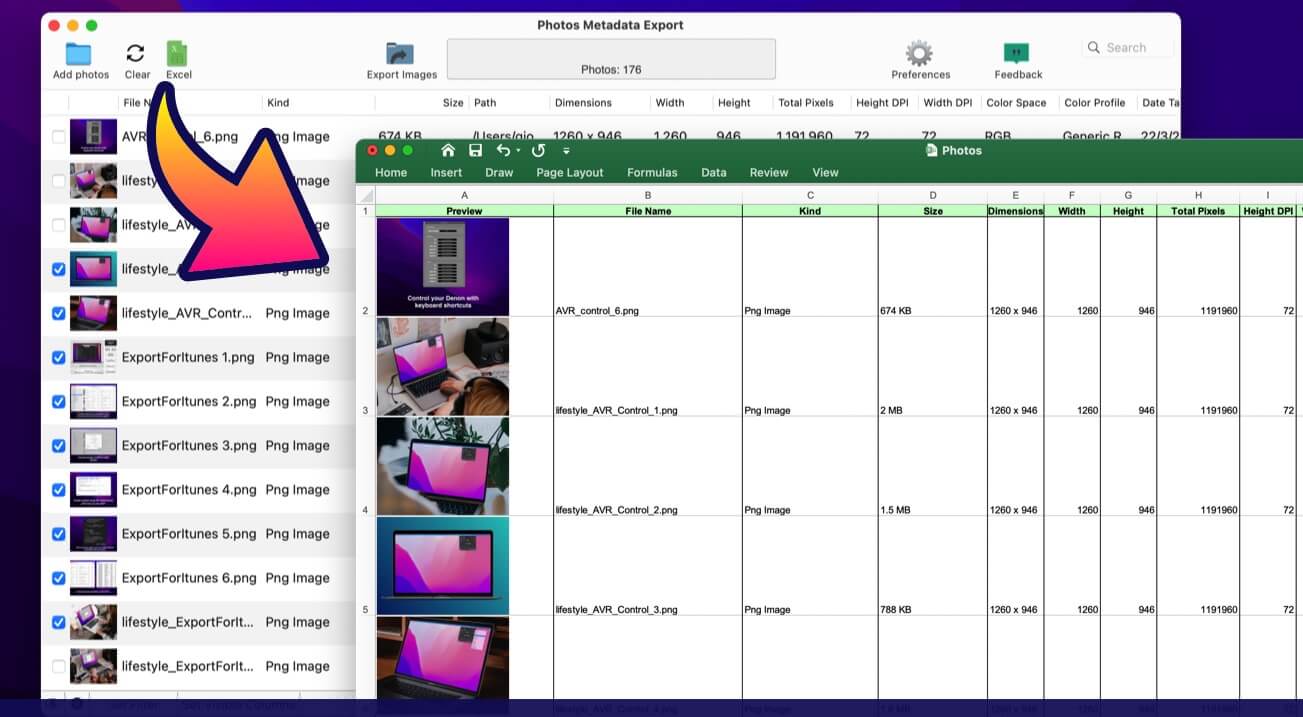1303x717 pixels.
Task: Click Excel select-all corner triangle
Action: click(x=366, y=195)
